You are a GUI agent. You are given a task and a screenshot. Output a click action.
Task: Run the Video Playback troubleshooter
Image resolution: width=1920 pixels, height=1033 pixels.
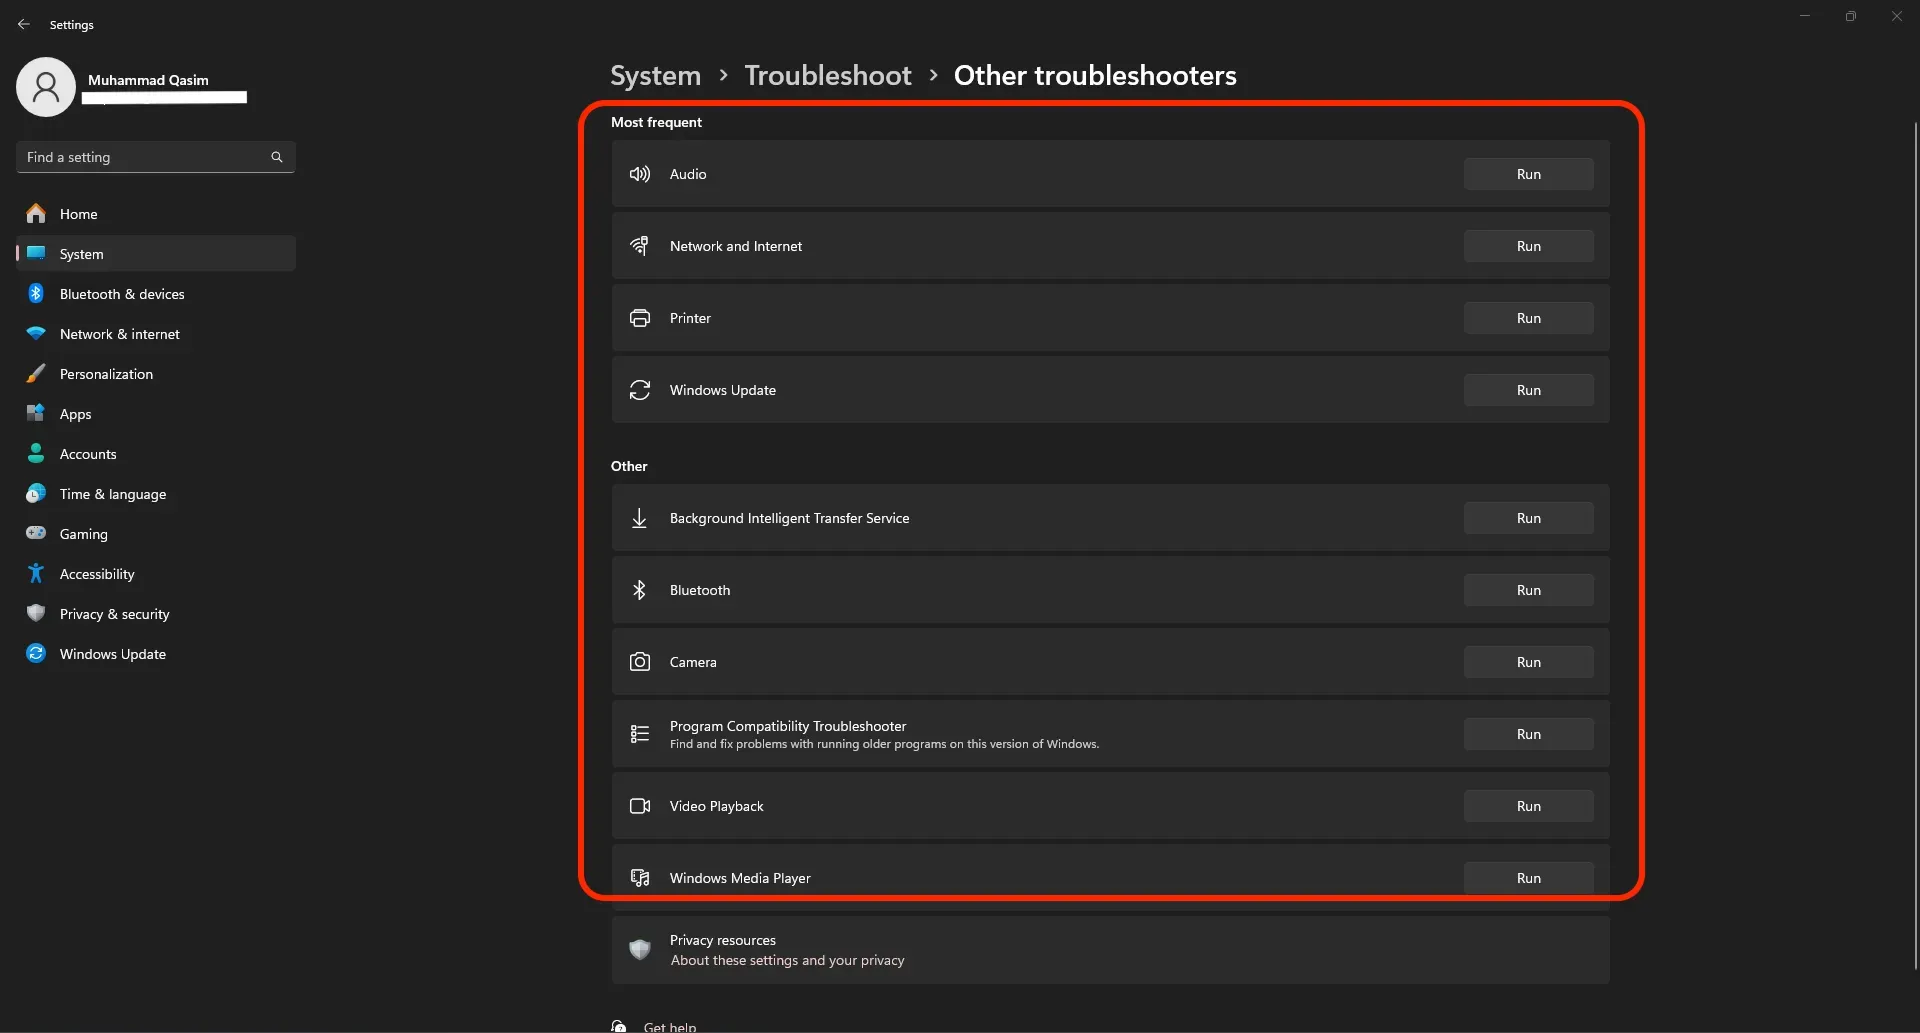[x=1528, y=806]
